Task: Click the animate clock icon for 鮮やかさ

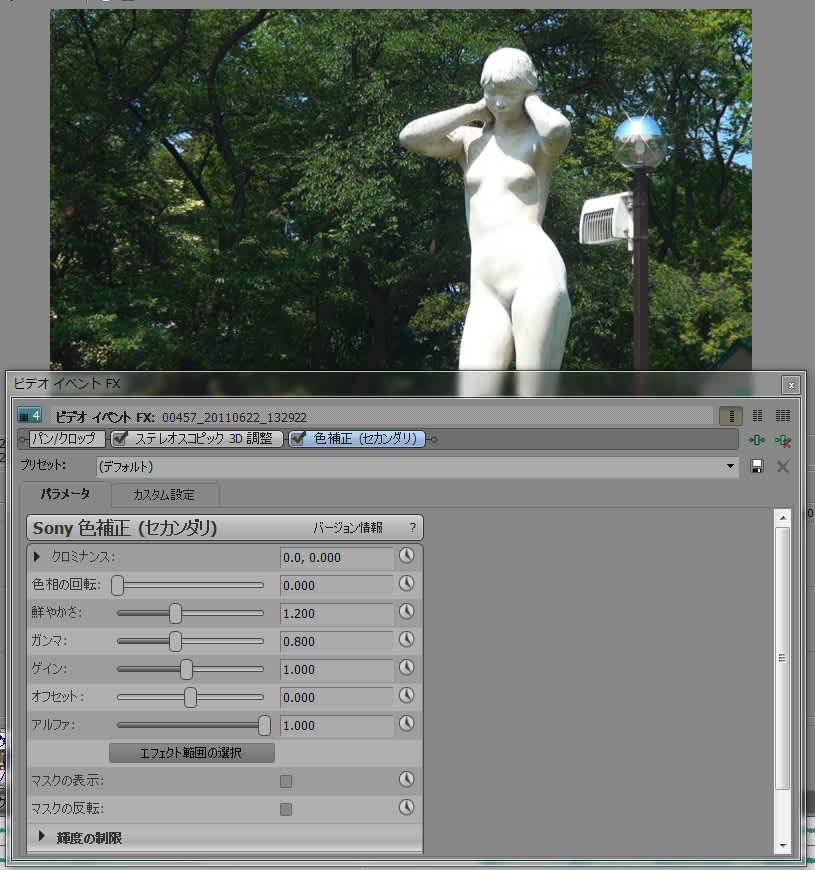Action: [x=406, y=612]
